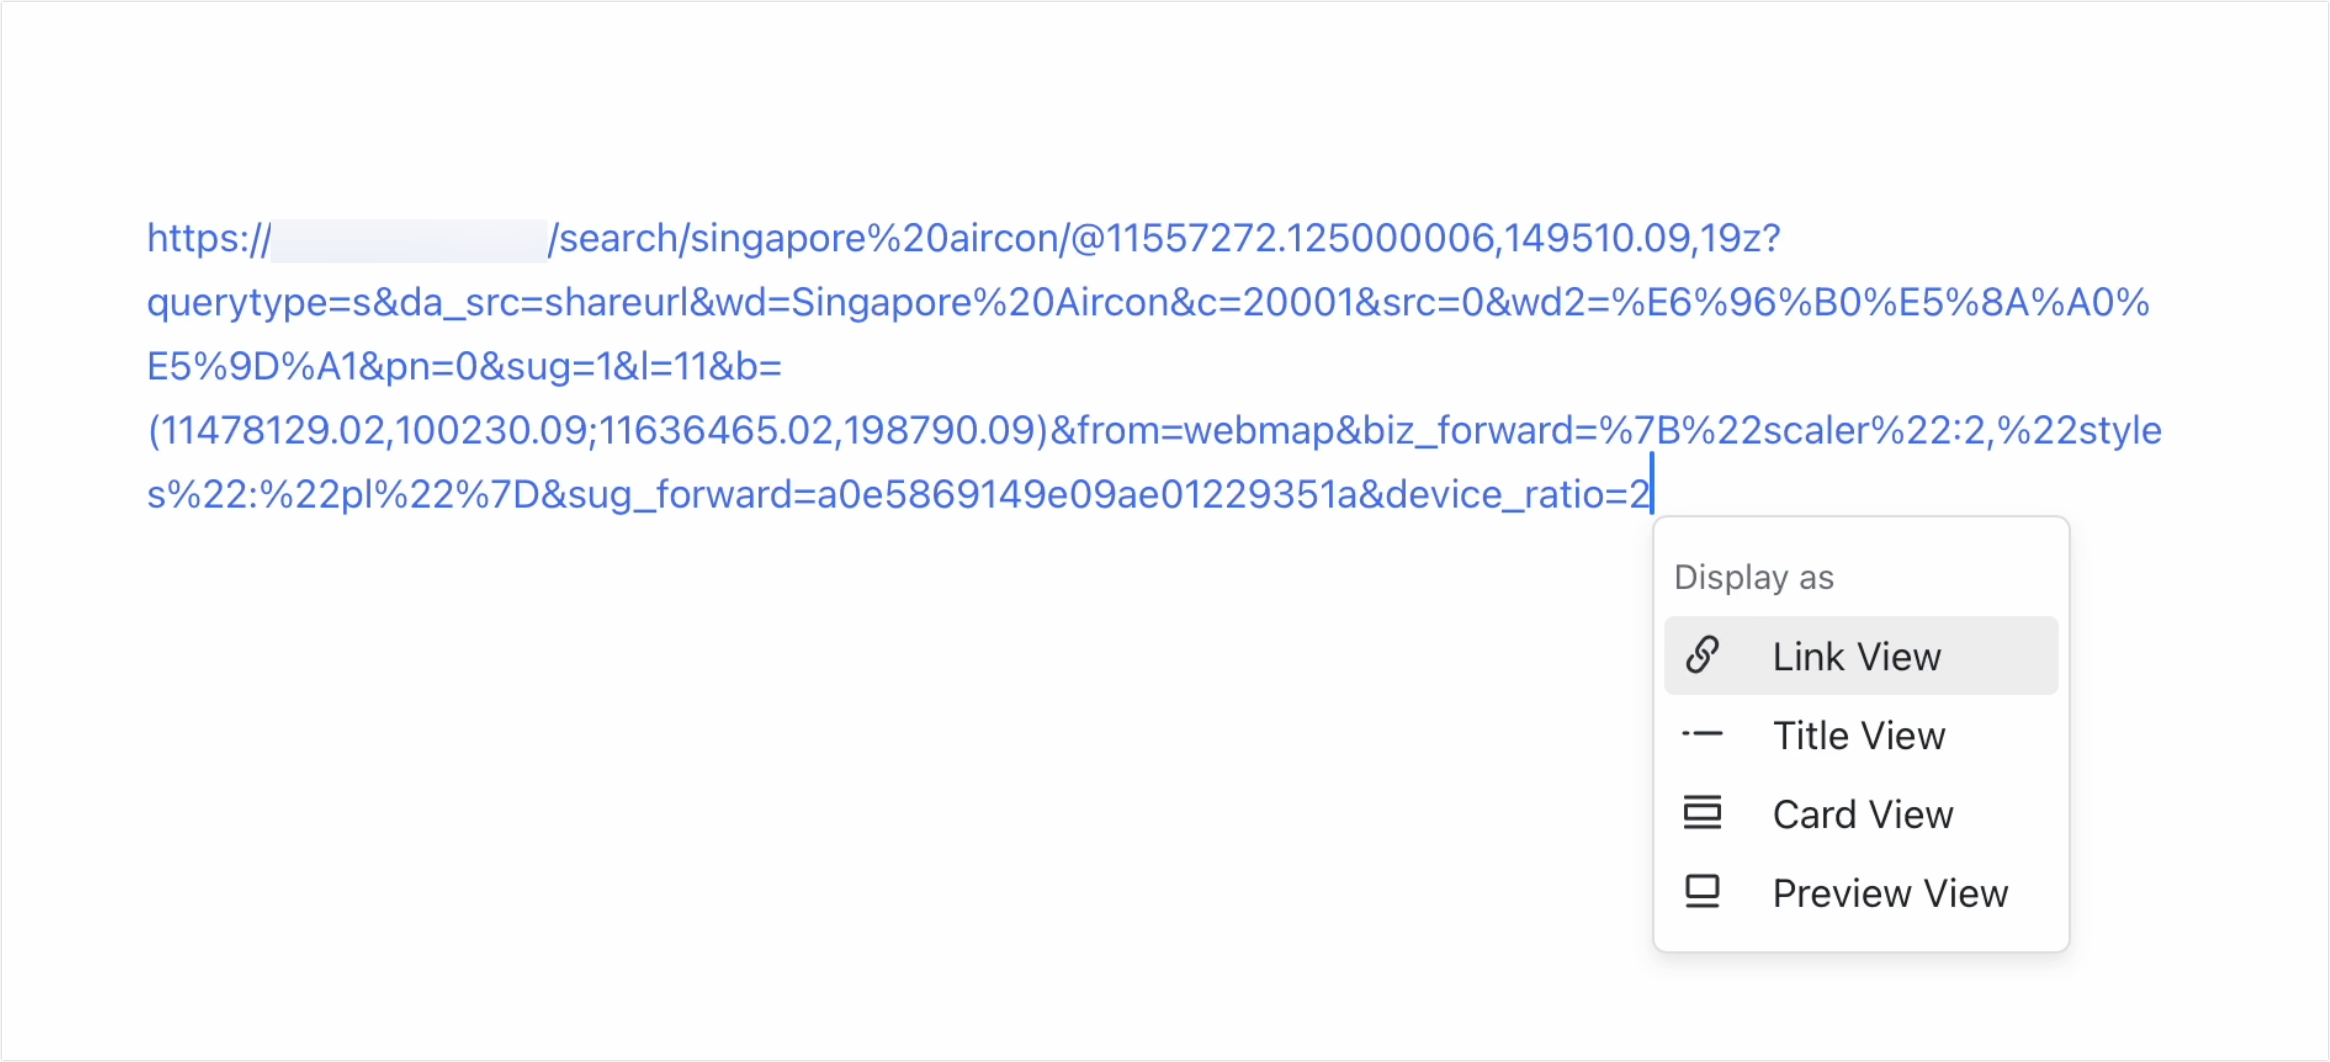Open Link View from the display menu
The height and width of the screenshot is (1062, 2330).
[x=1856, y=655]
